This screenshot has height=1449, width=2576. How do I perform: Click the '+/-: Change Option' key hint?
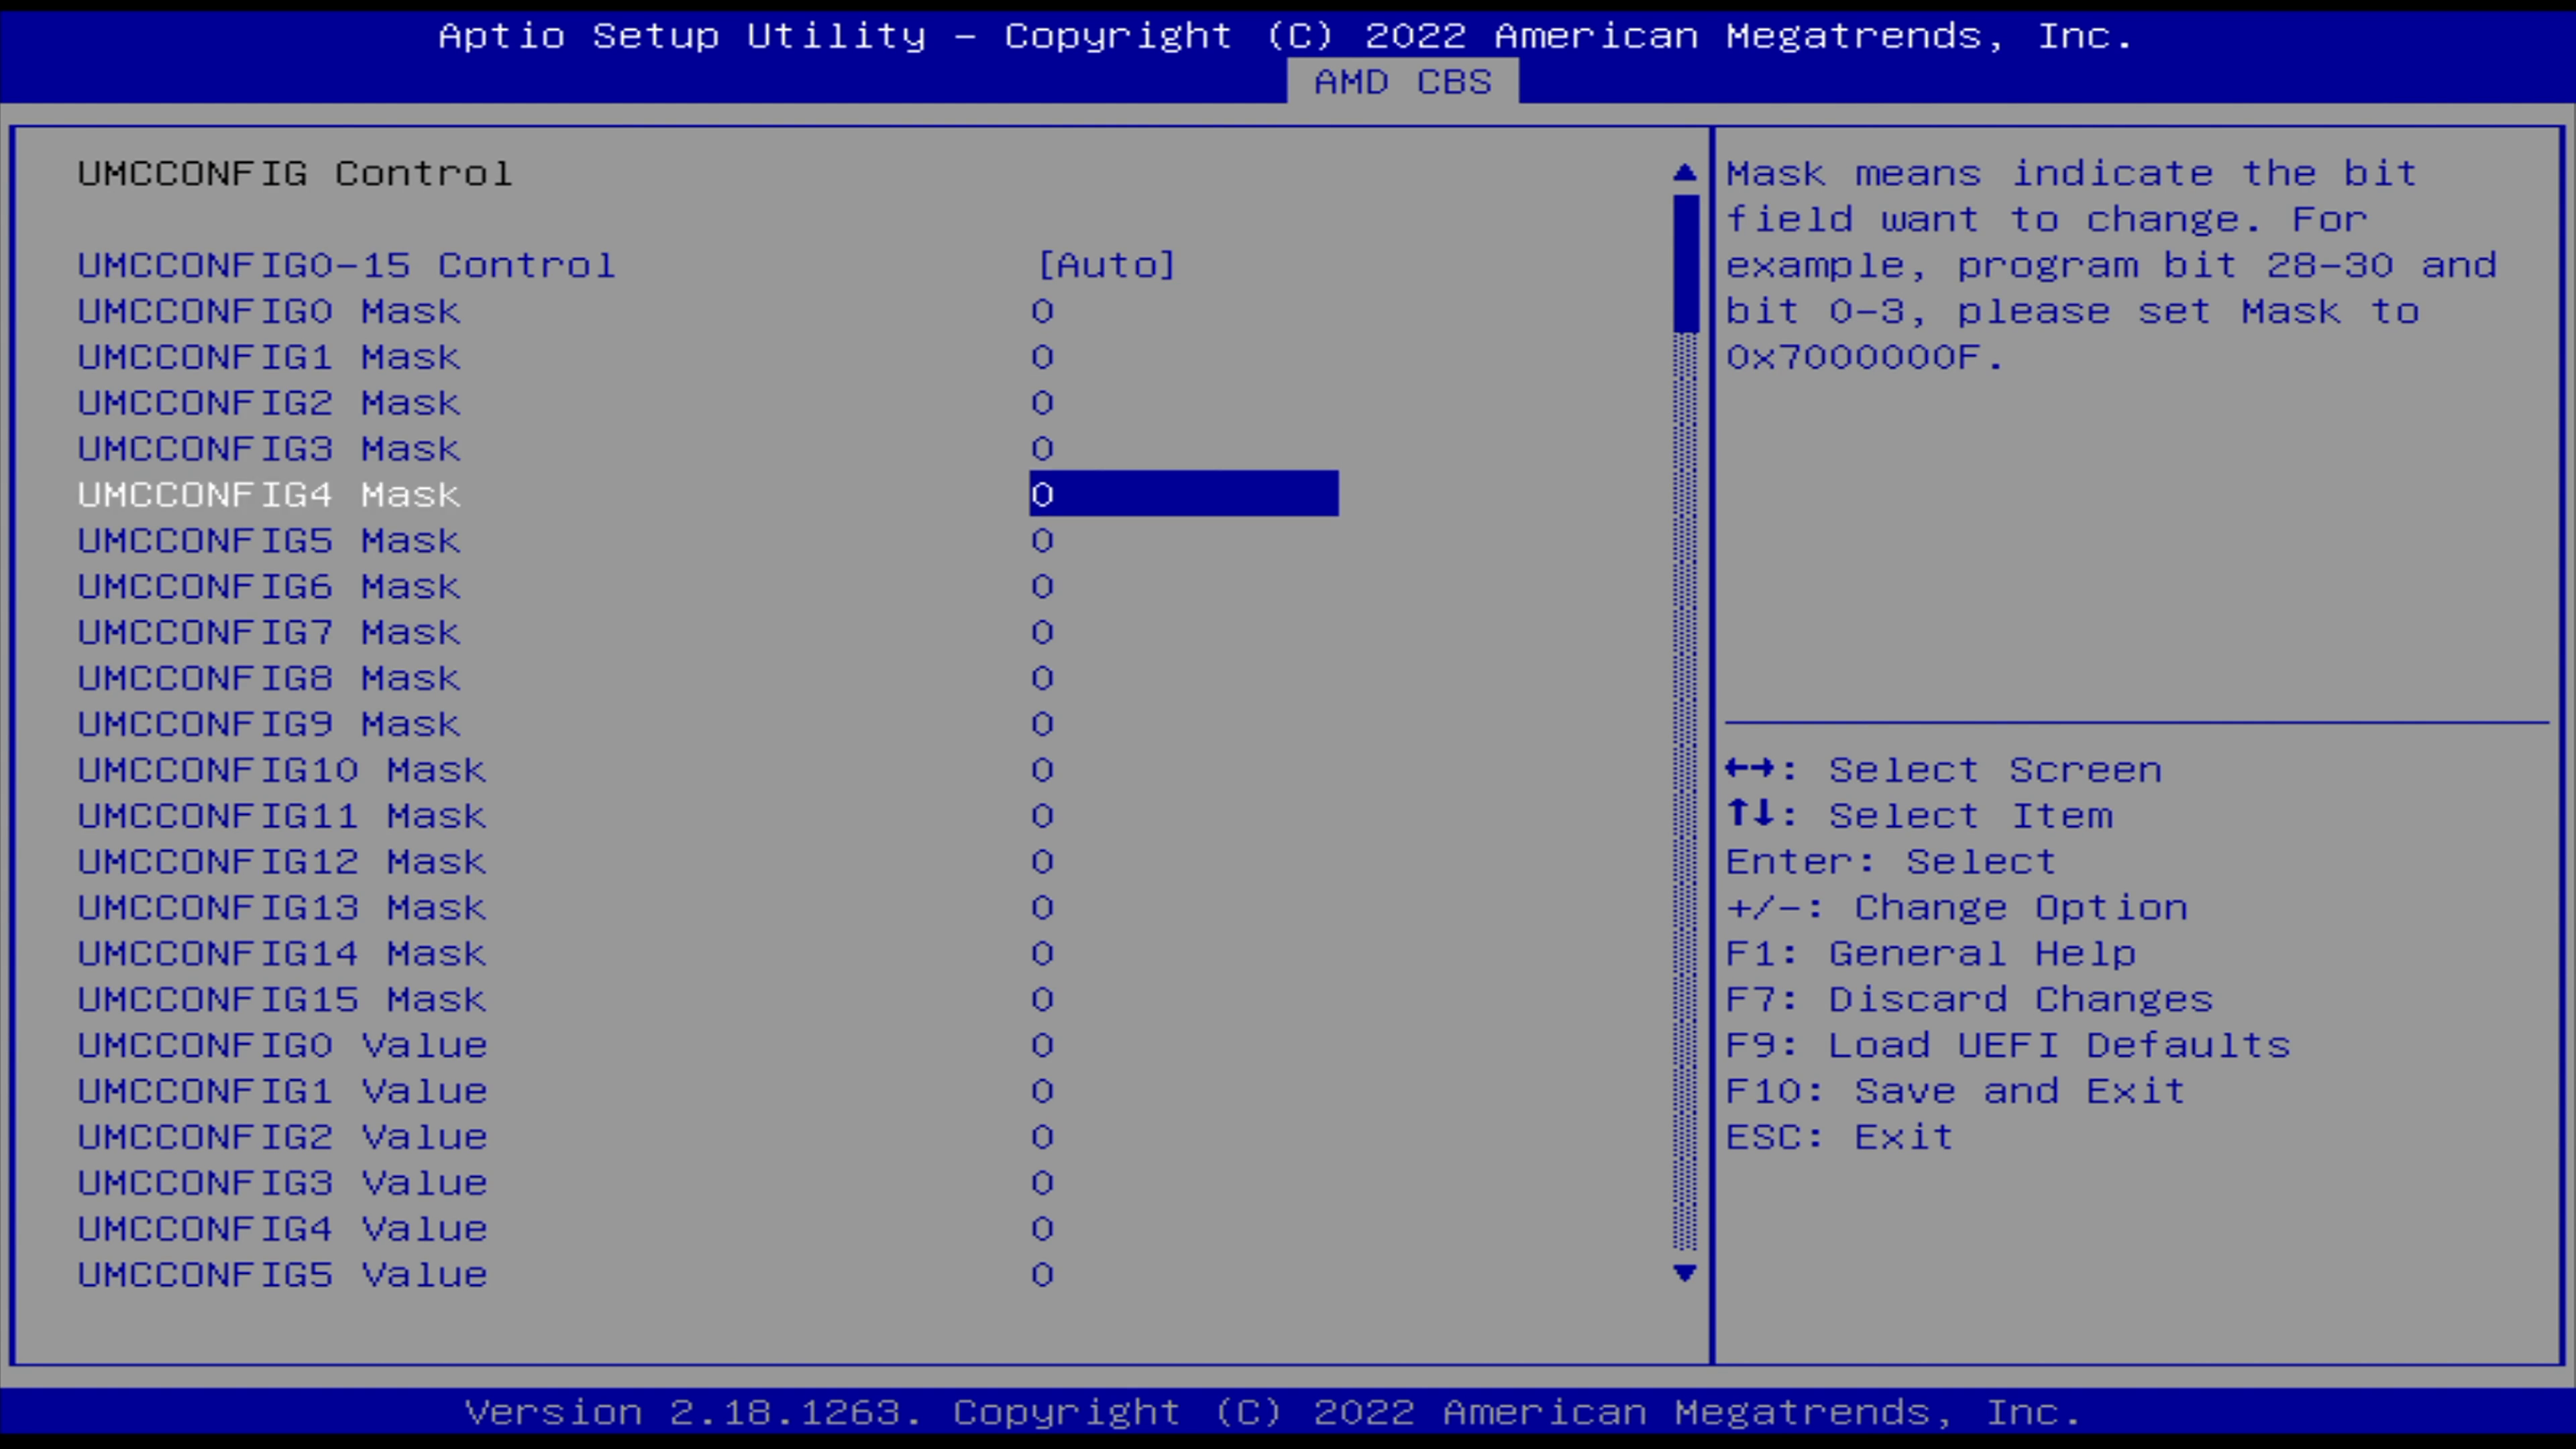pos(1957,908)
